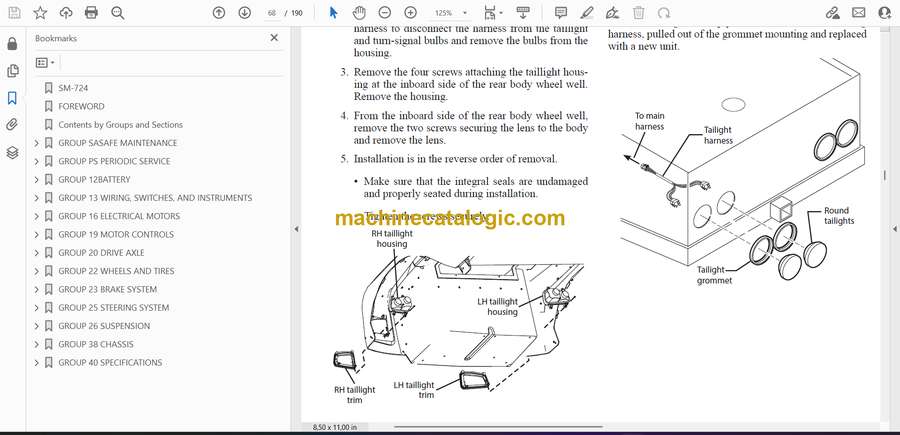Bookmark this file with the star icon
This screenshot has height=435, width=900.
point(40,13)
